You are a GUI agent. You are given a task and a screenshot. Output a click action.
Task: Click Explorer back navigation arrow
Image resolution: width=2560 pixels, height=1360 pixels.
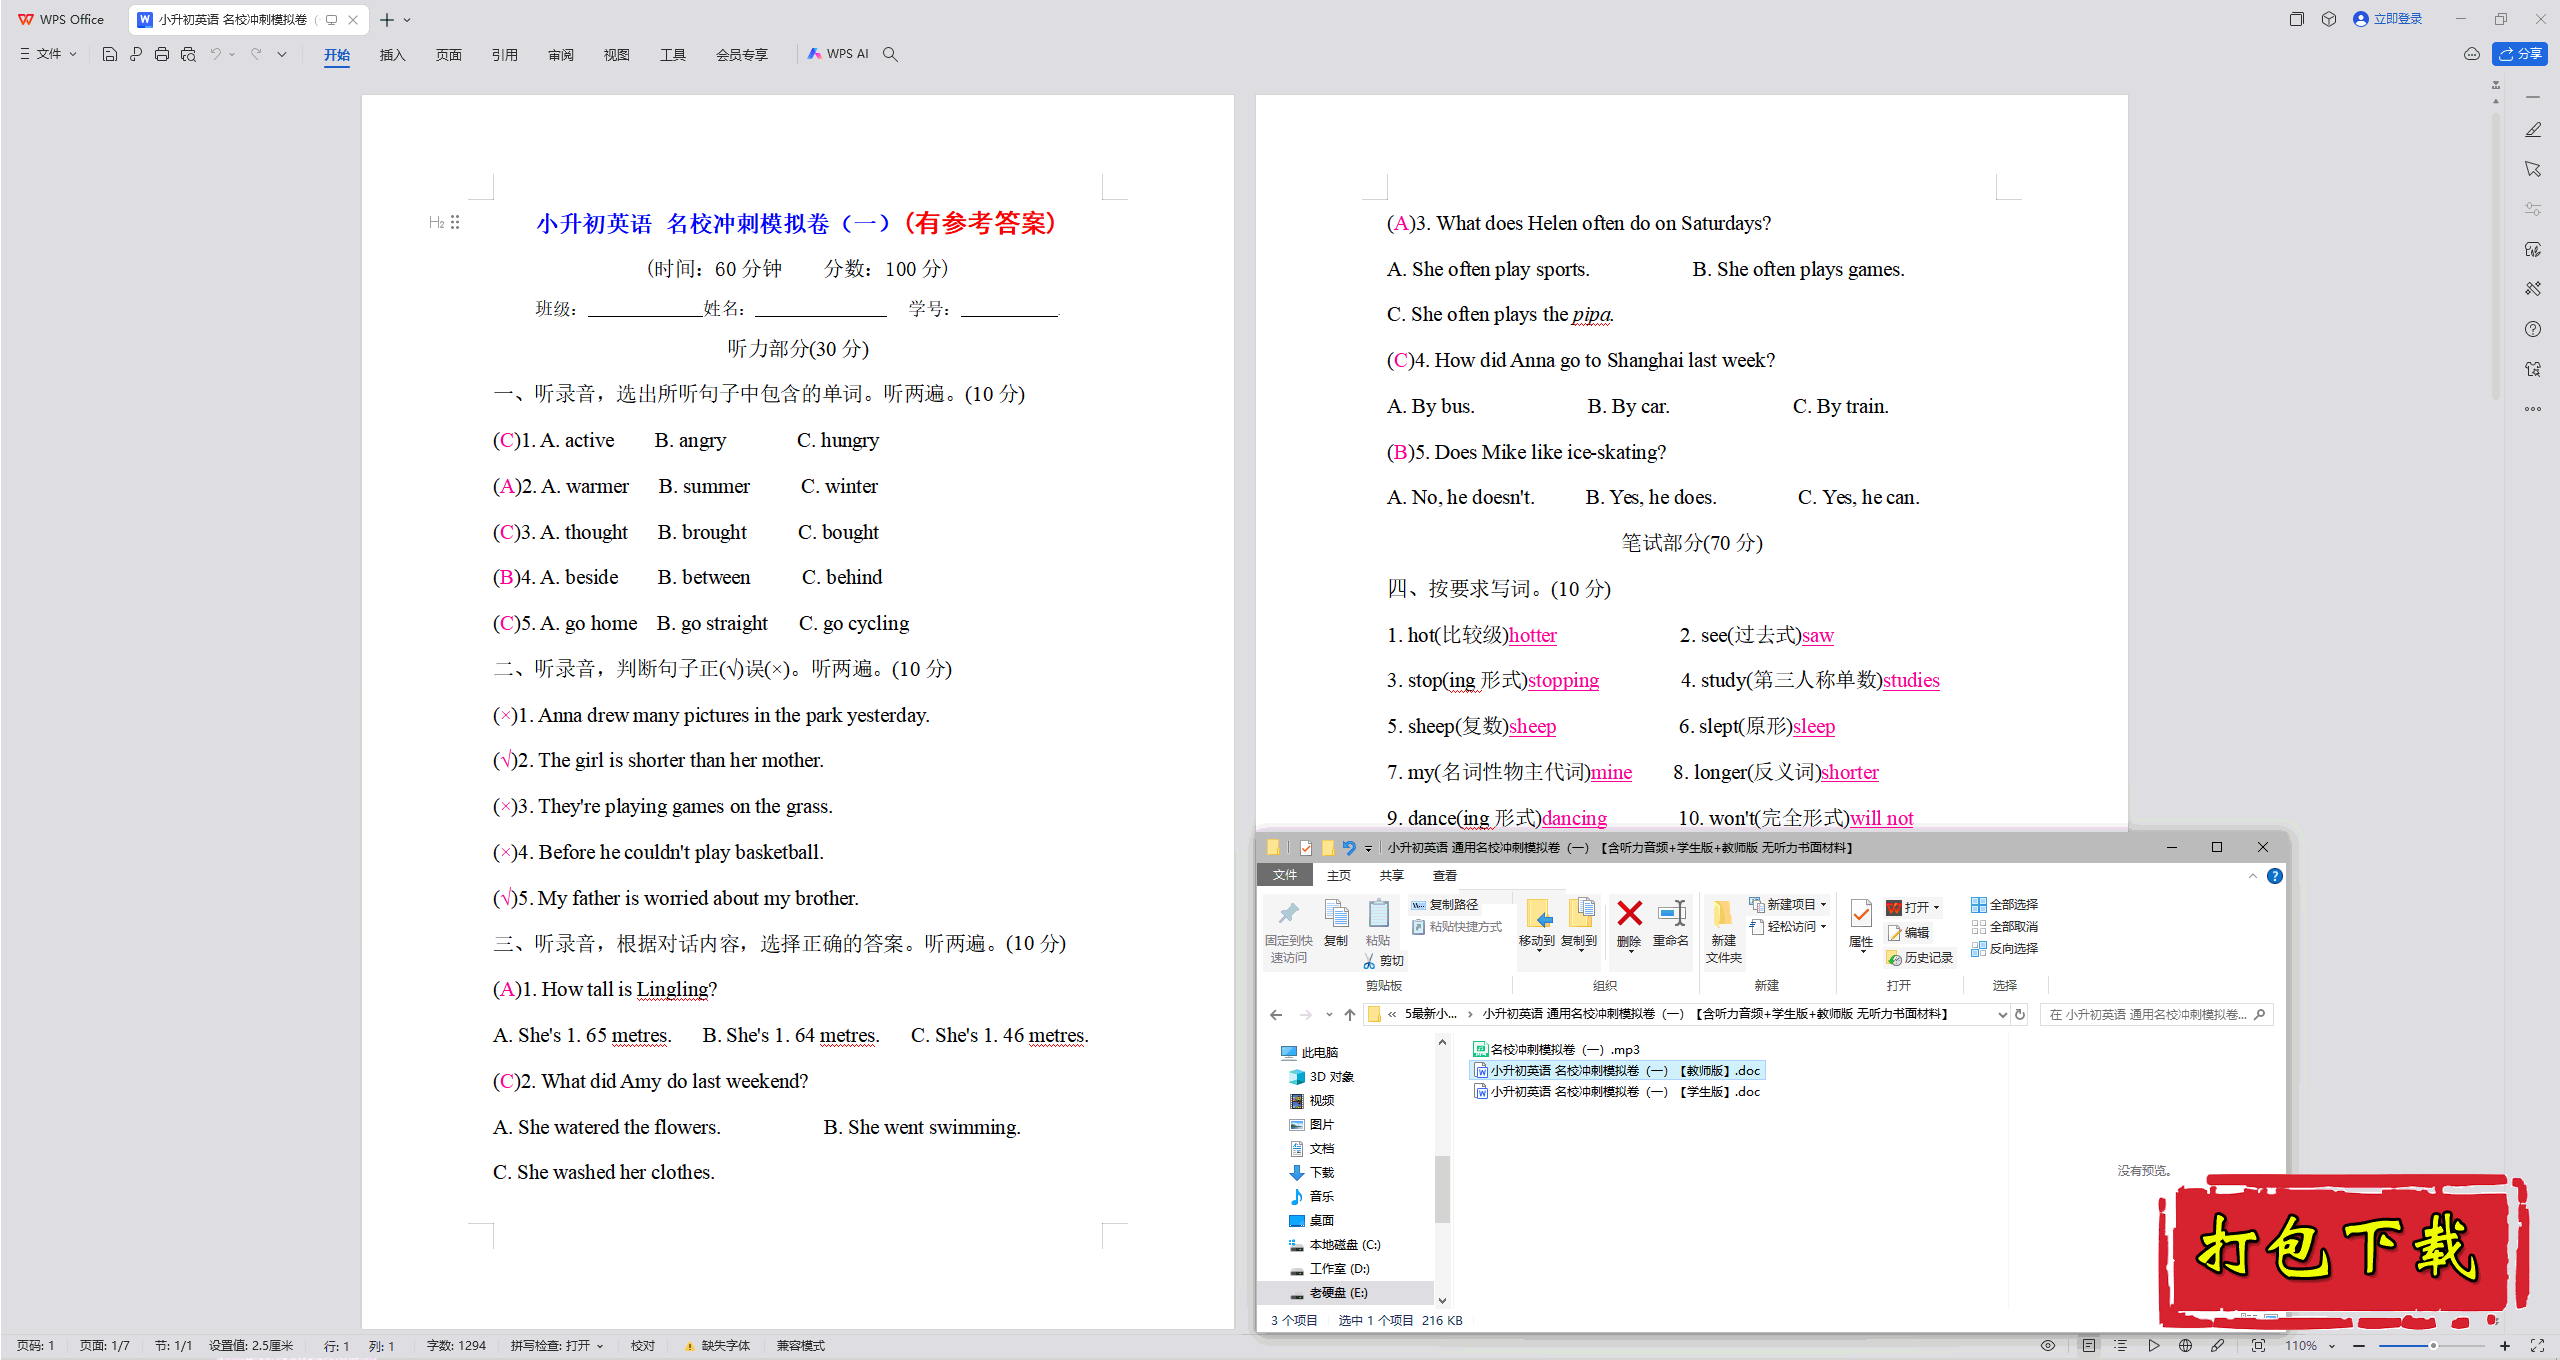[x=1276, y=1015]
